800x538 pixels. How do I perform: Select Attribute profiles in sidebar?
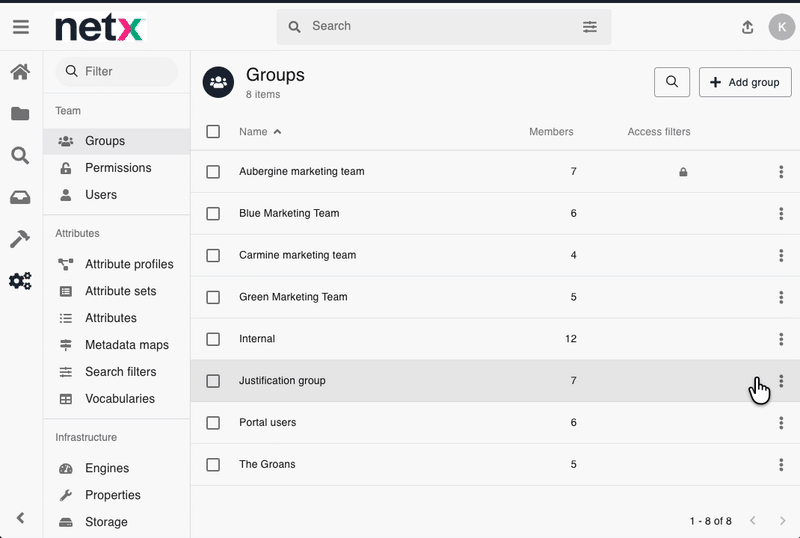129,264
